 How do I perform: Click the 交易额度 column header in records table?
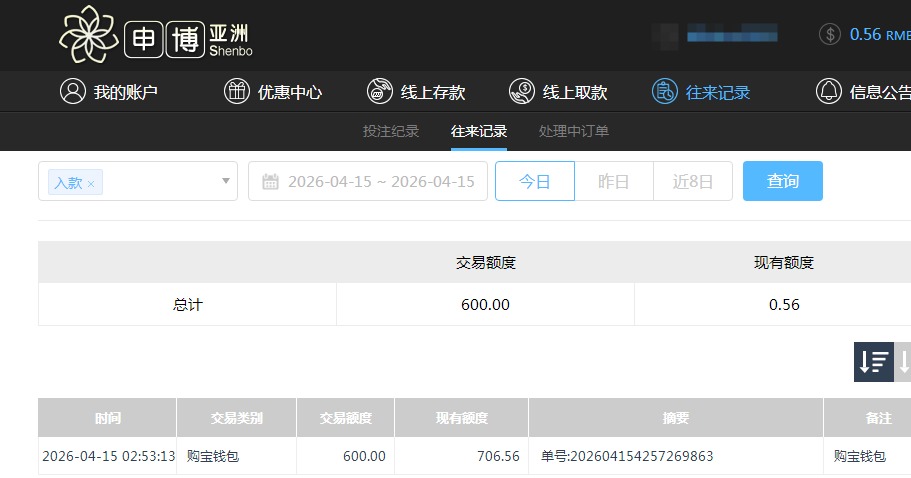pyautogui.click(x=346, y=418)
